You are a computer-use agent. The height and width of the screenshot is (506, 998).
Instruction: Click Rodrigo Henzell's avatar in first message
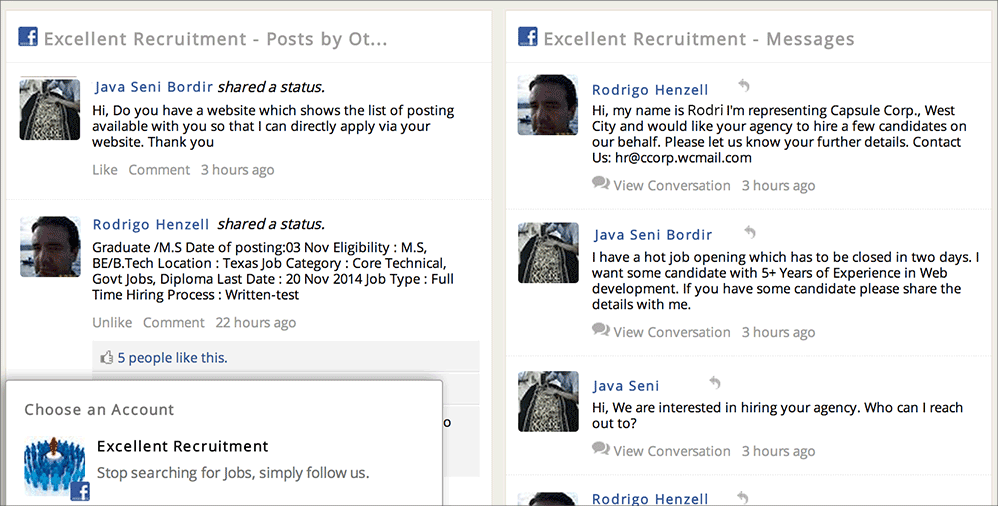[x=547, y=105]
